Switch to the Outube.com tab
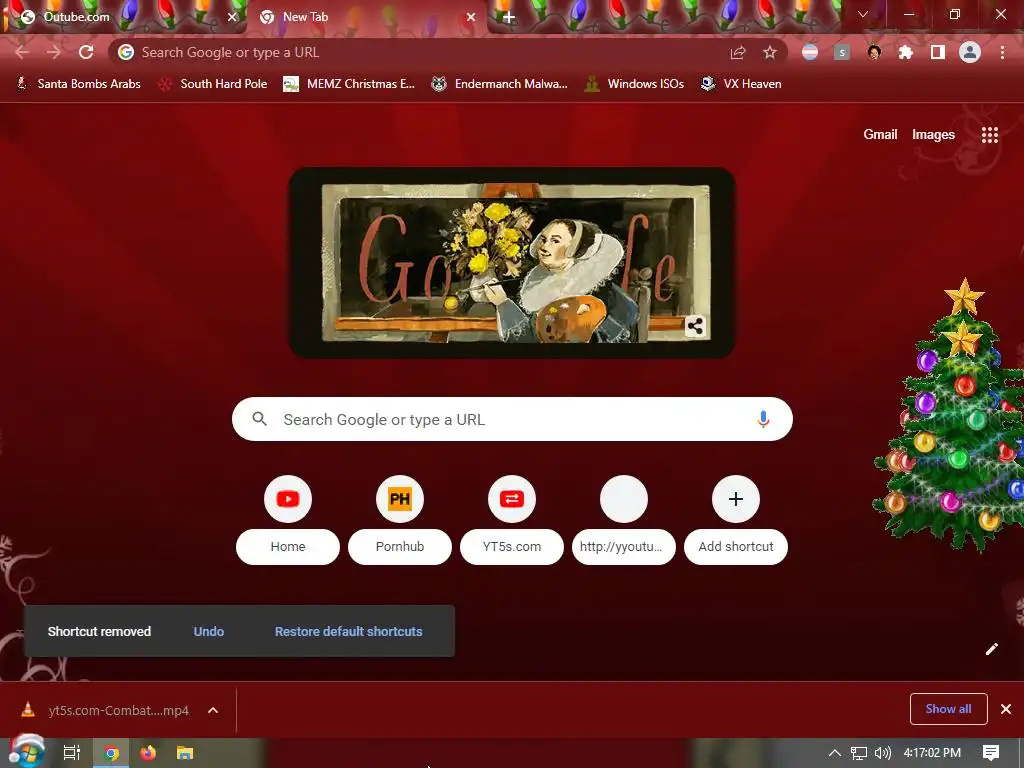The height and width of the screenshot is (768, 1024). 124,17
